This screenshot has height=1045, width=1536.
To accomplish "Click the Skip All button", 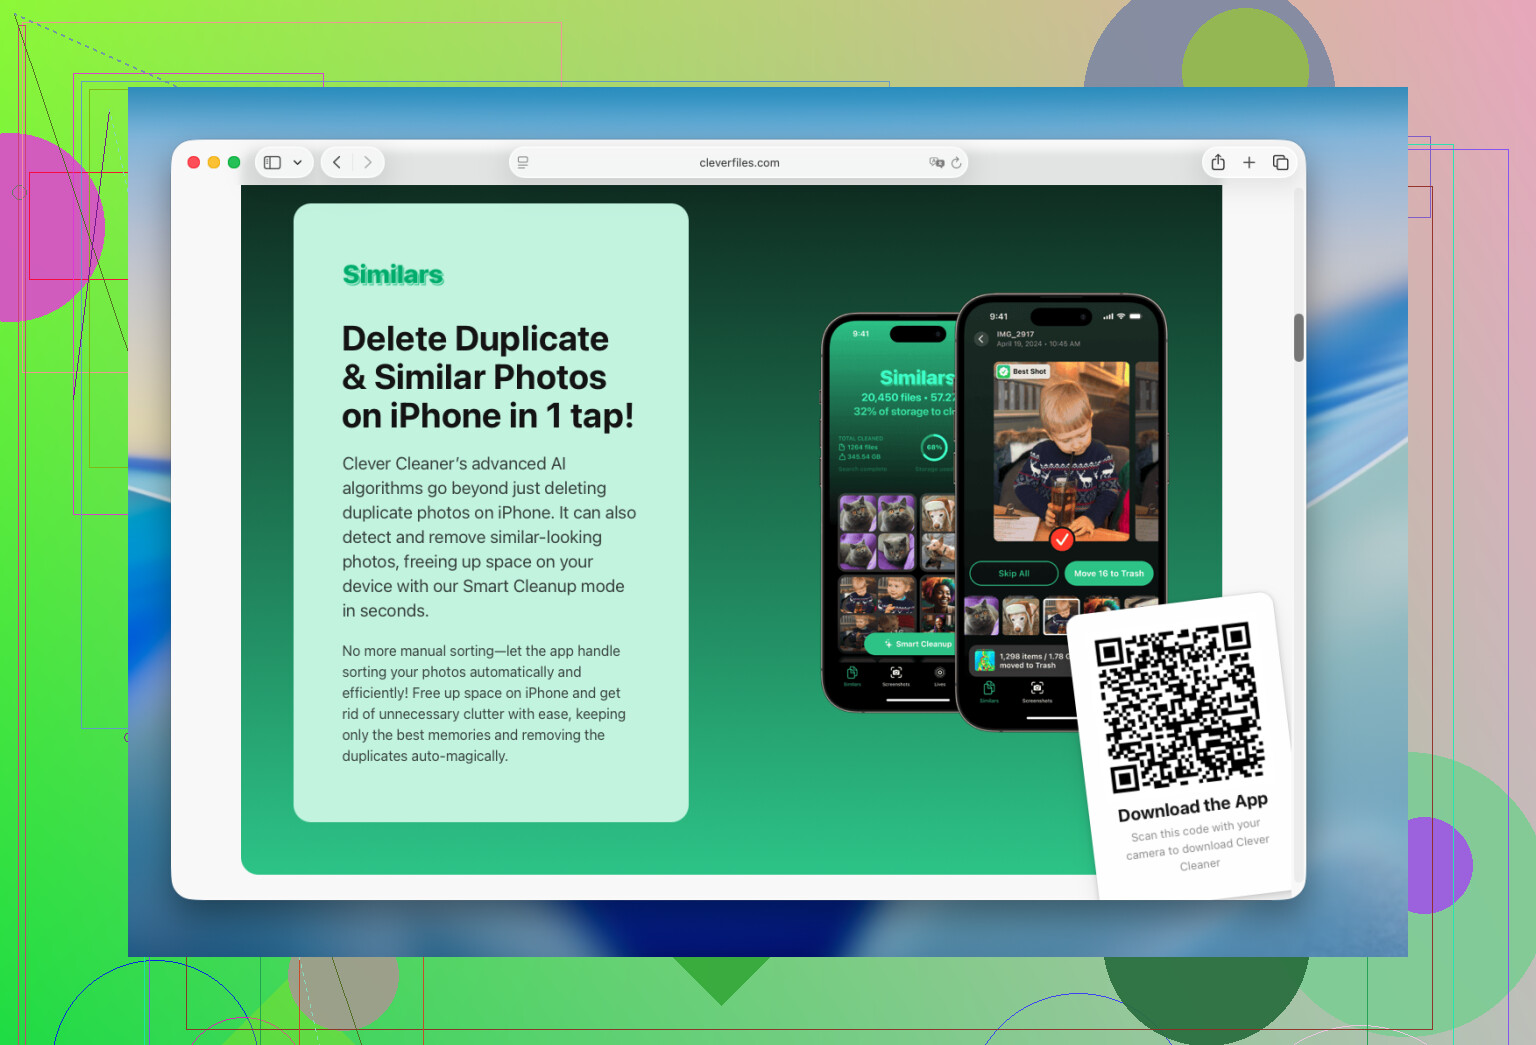I will click(1014, 573).
